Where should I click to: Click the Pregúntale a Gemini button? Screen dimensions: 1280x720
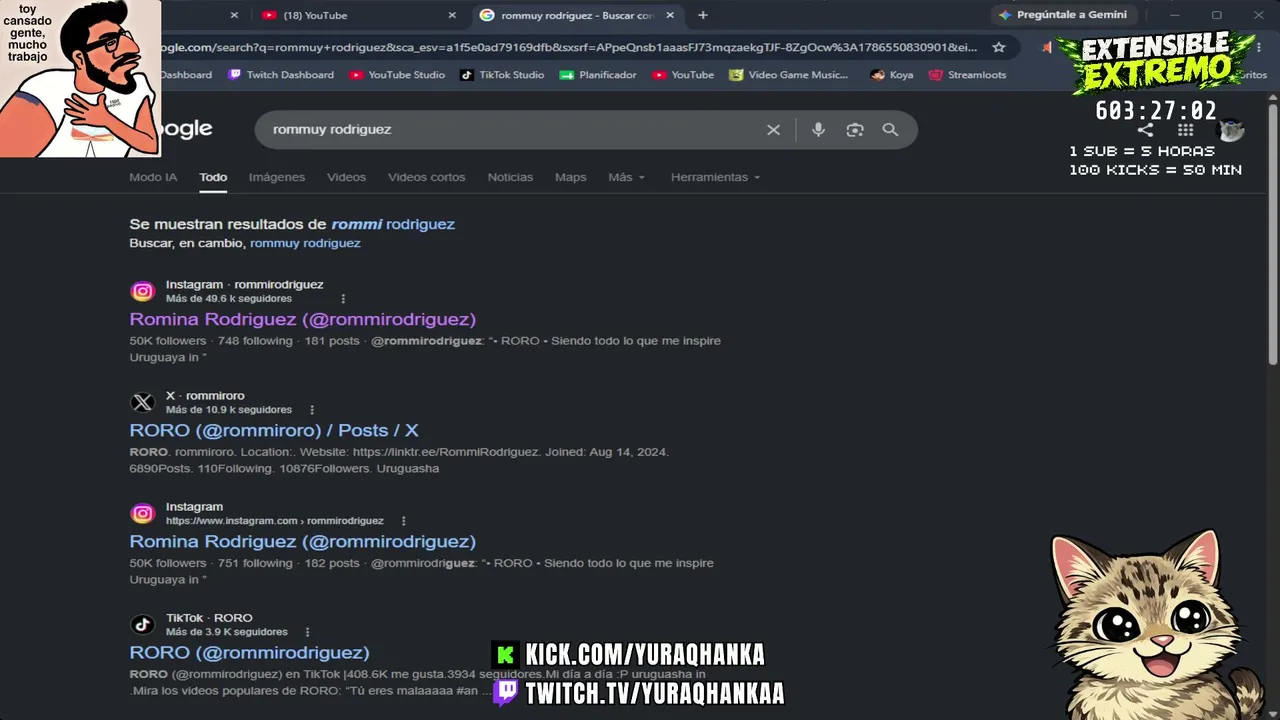[1063, 15]
